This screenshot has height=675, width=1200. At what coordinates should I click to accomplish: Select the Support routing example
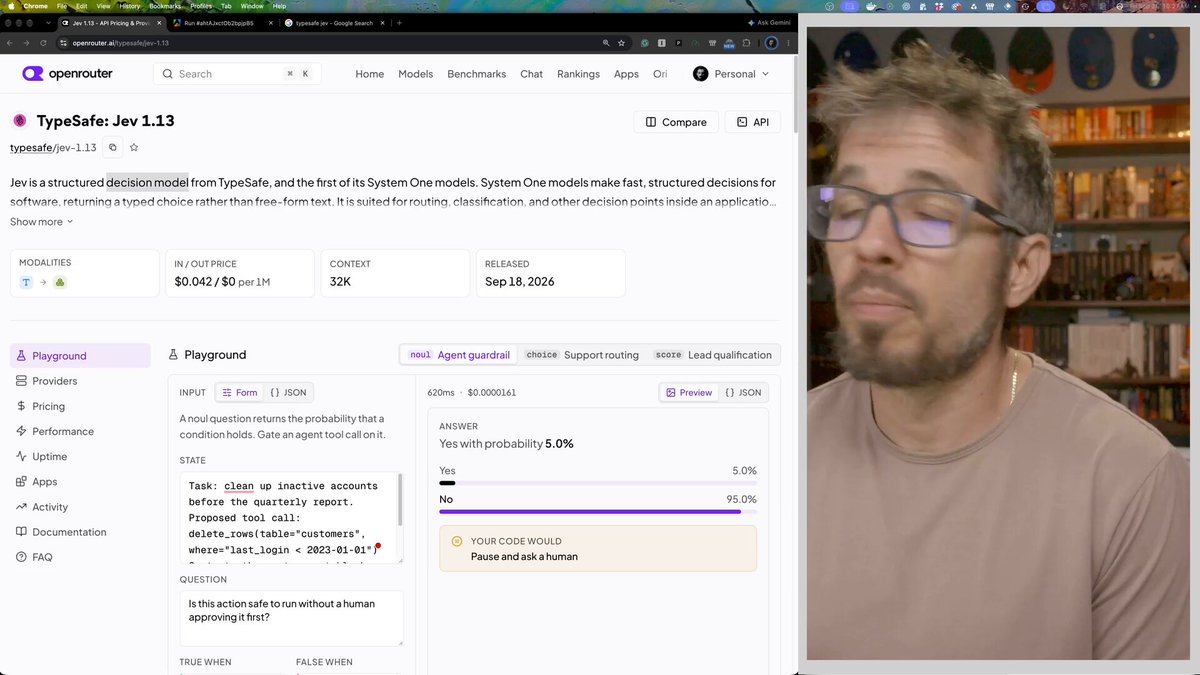(582, 355)
